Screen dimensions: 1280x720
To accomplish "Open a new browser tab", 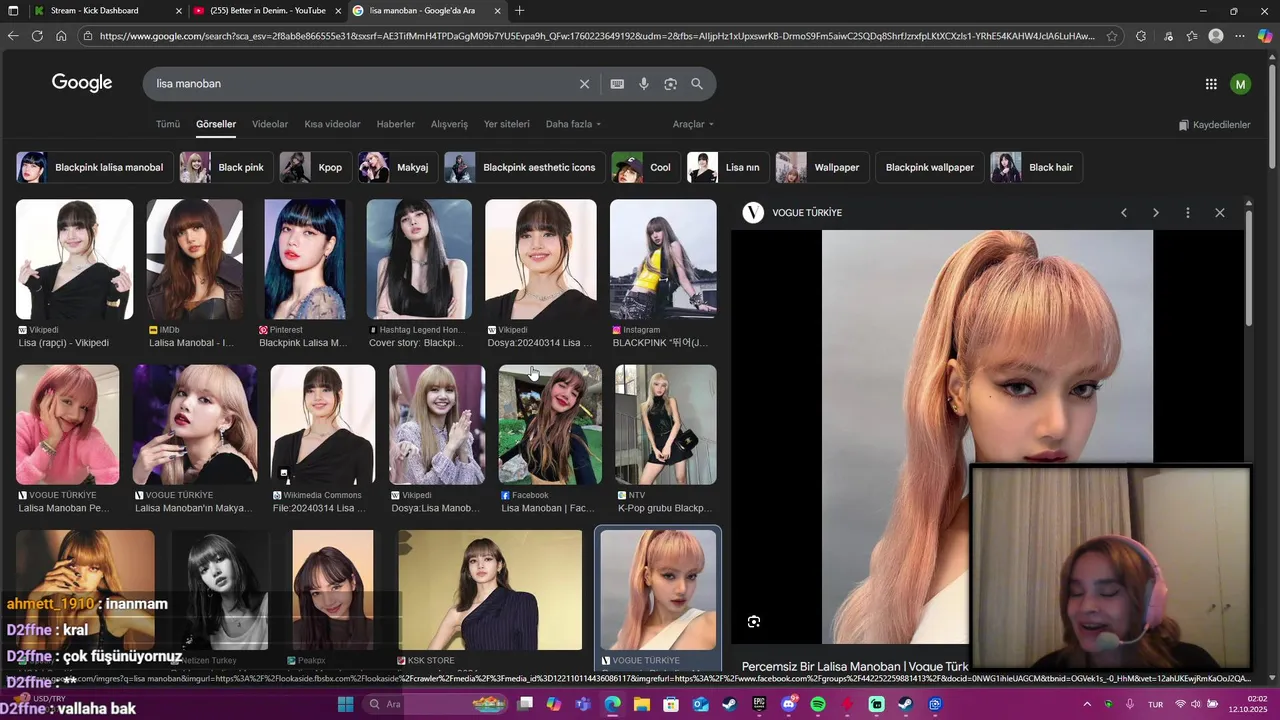I will [x=519, y=11].
